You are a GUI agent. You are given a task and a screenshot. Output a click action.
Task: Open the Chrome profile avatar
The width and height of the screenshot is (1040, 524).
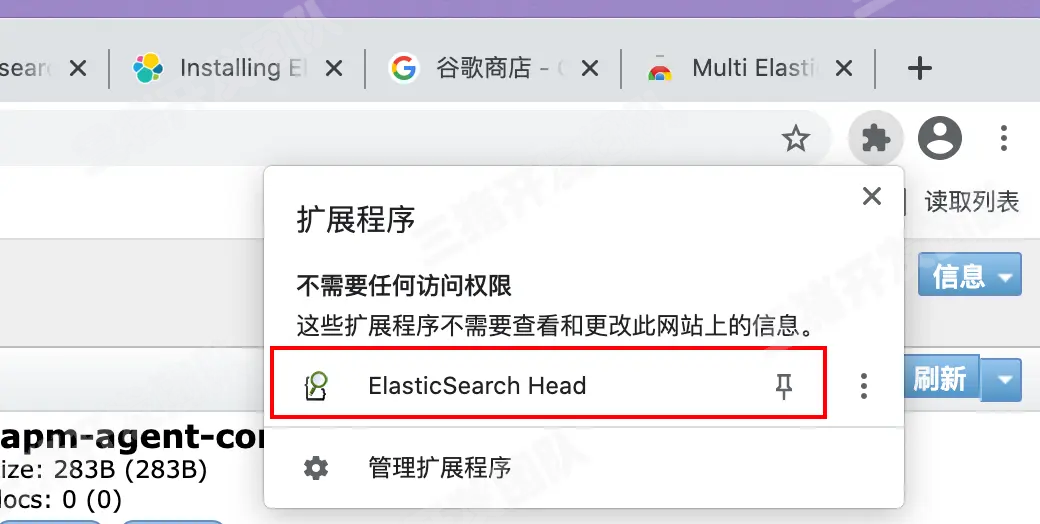[x=939, y=138]
